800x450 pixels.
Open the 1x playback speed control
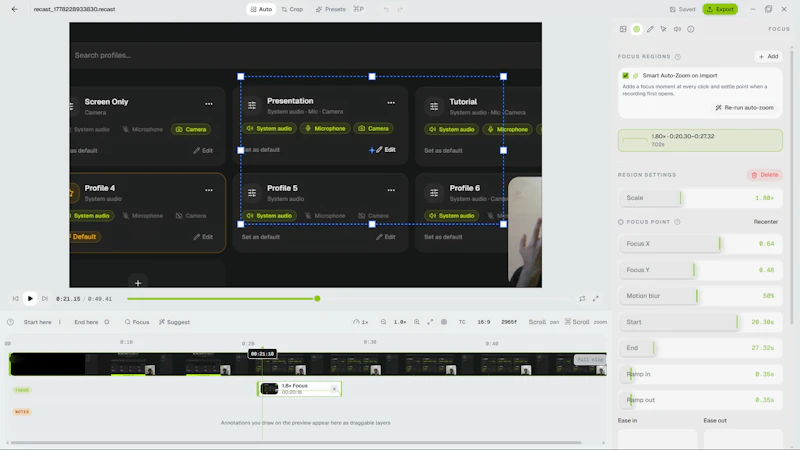click(x=361, y=322)
